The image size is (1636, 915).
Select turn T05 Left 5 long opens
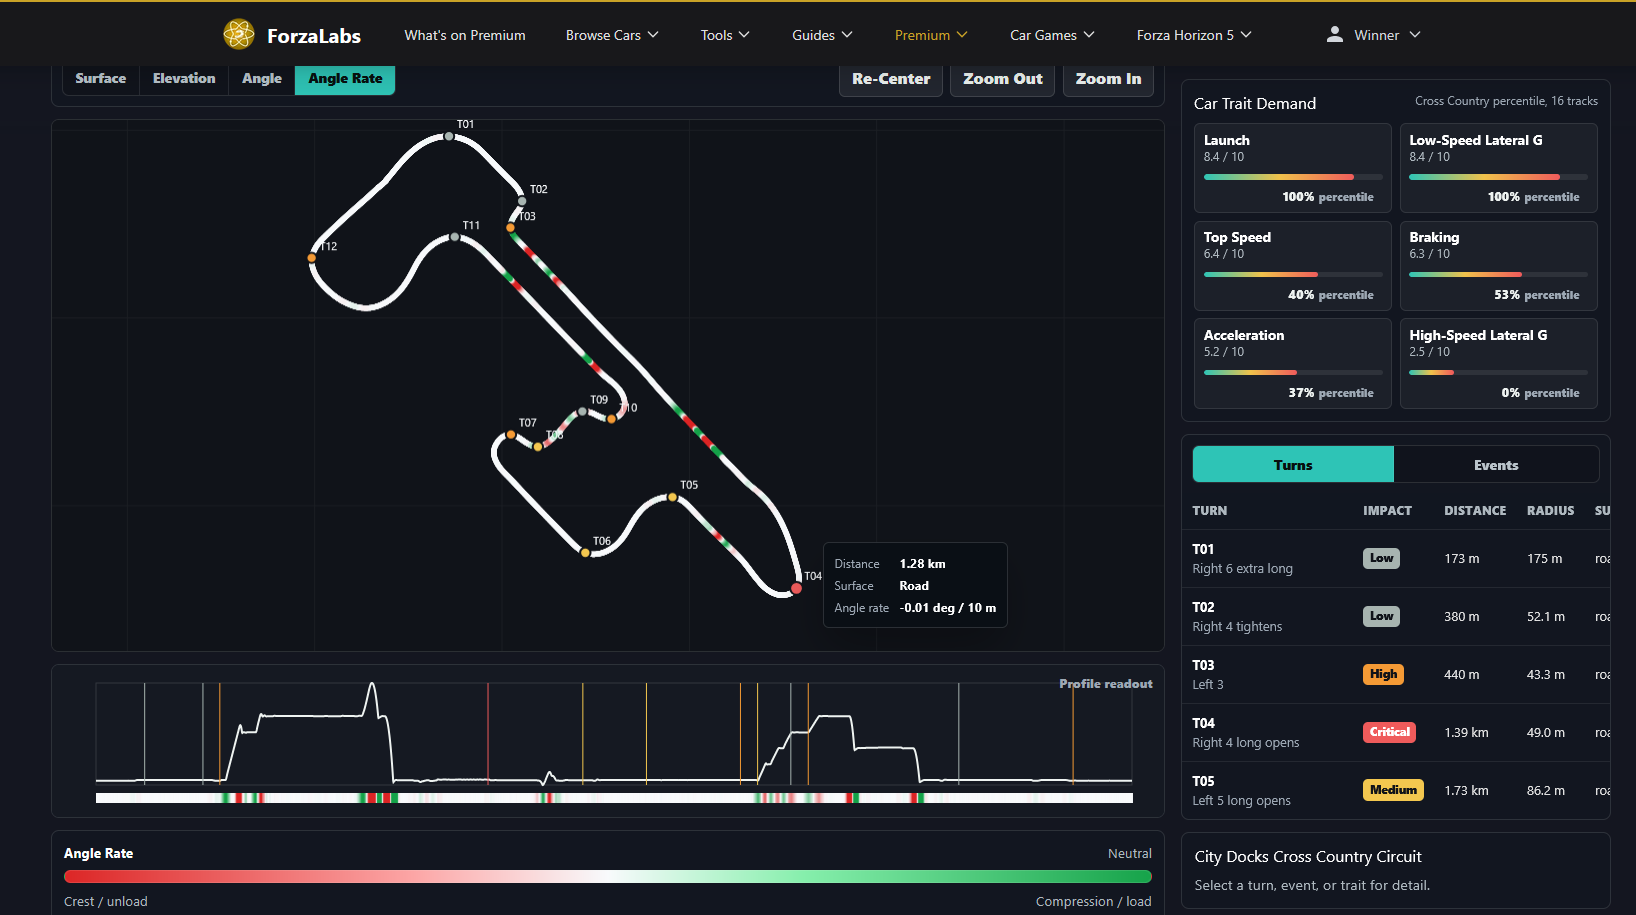pos(1397,791)
